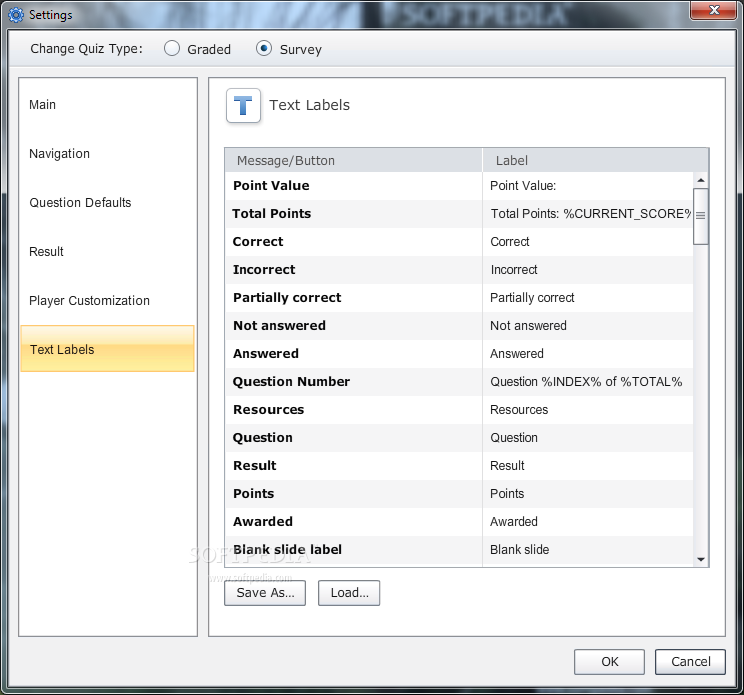Click the scrollbar up arrow in table
This screenshot has height=695, width=744.
coord(700,180)
